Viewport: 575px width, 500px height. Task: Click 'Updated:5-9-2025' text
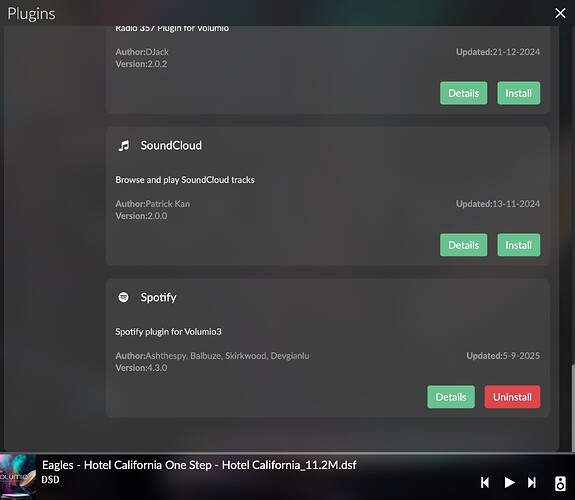503,356
